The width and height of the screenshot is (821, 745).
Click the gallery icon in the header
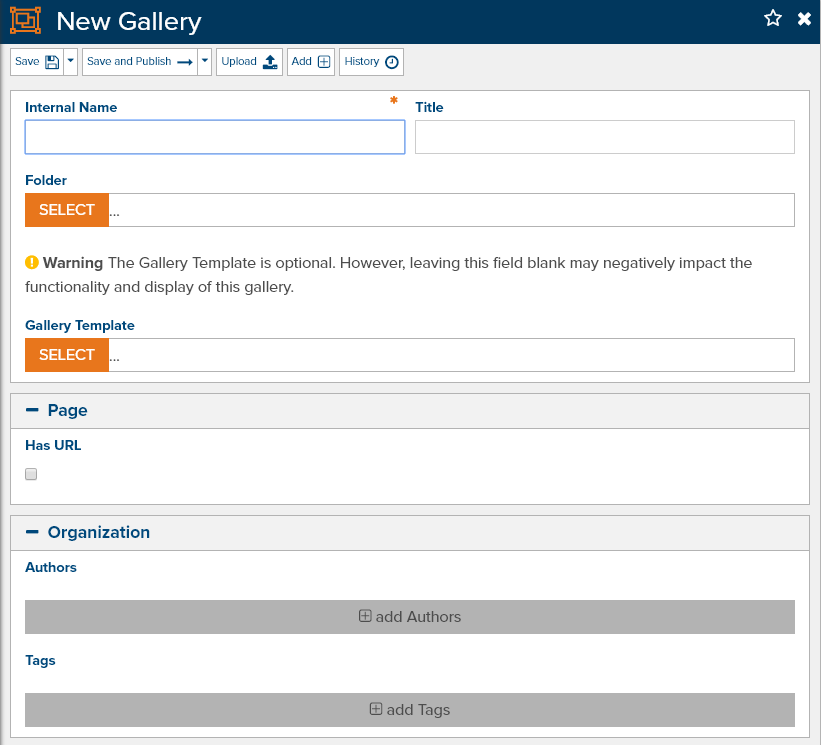pos(25,21)
